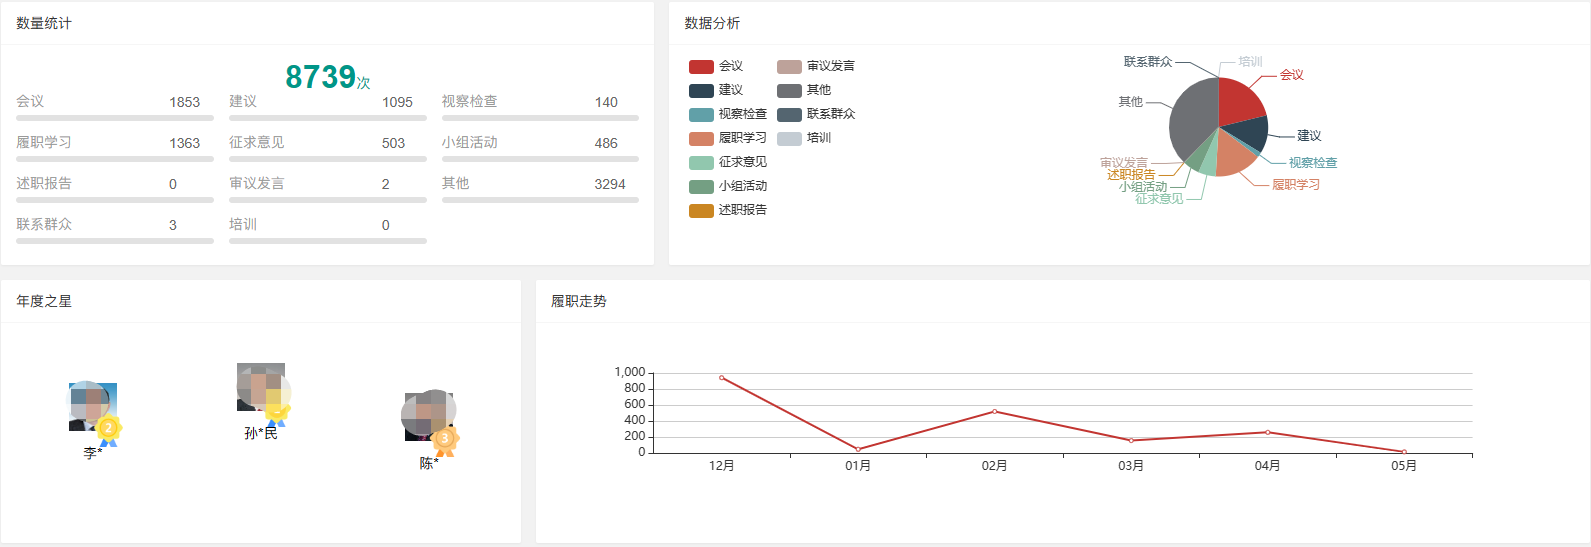The width and height of the screenshot is (1591, 547).
Task: Toggle the 征求意见 legend swatch
Action: (x=701, y=162)
